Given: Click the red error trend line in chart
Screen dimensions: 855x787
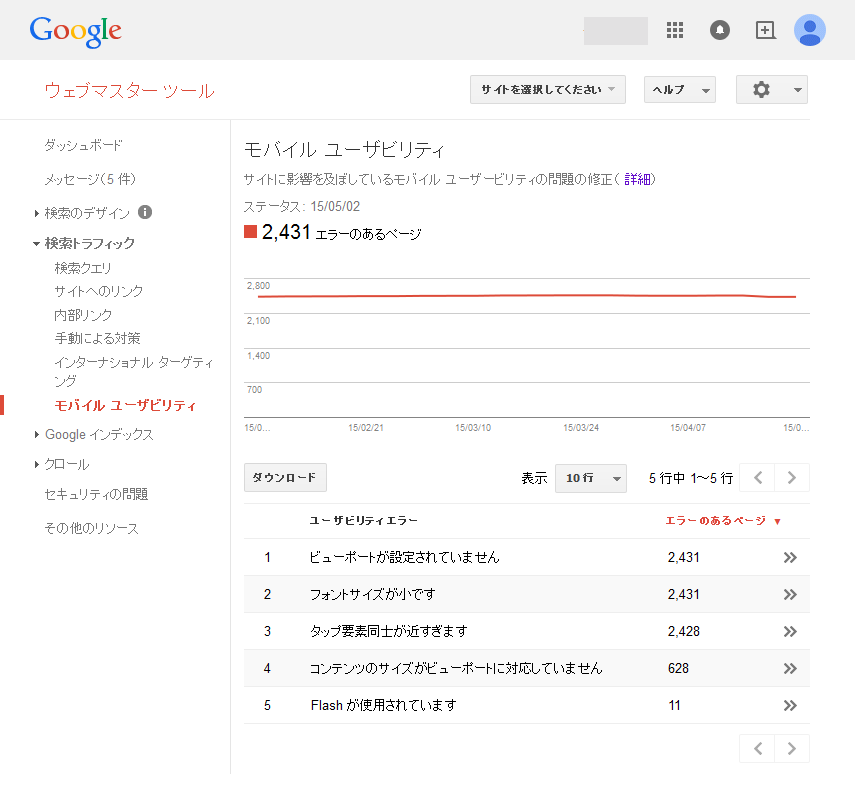Looking at the screenshot, I should (x=527, y=296).
